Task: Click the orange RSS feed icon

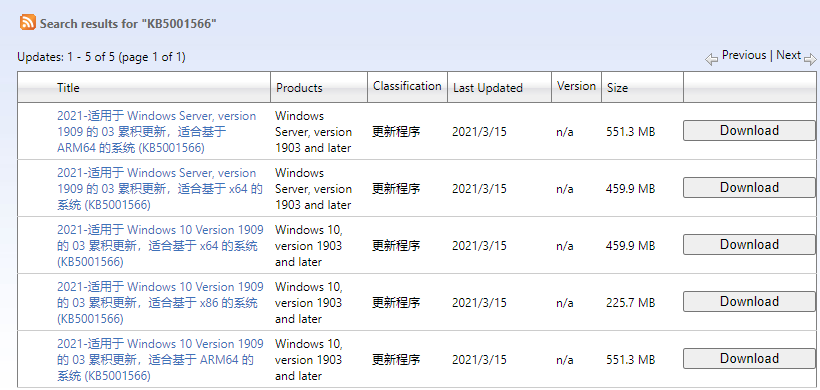Action: click(x=28, y=22)
